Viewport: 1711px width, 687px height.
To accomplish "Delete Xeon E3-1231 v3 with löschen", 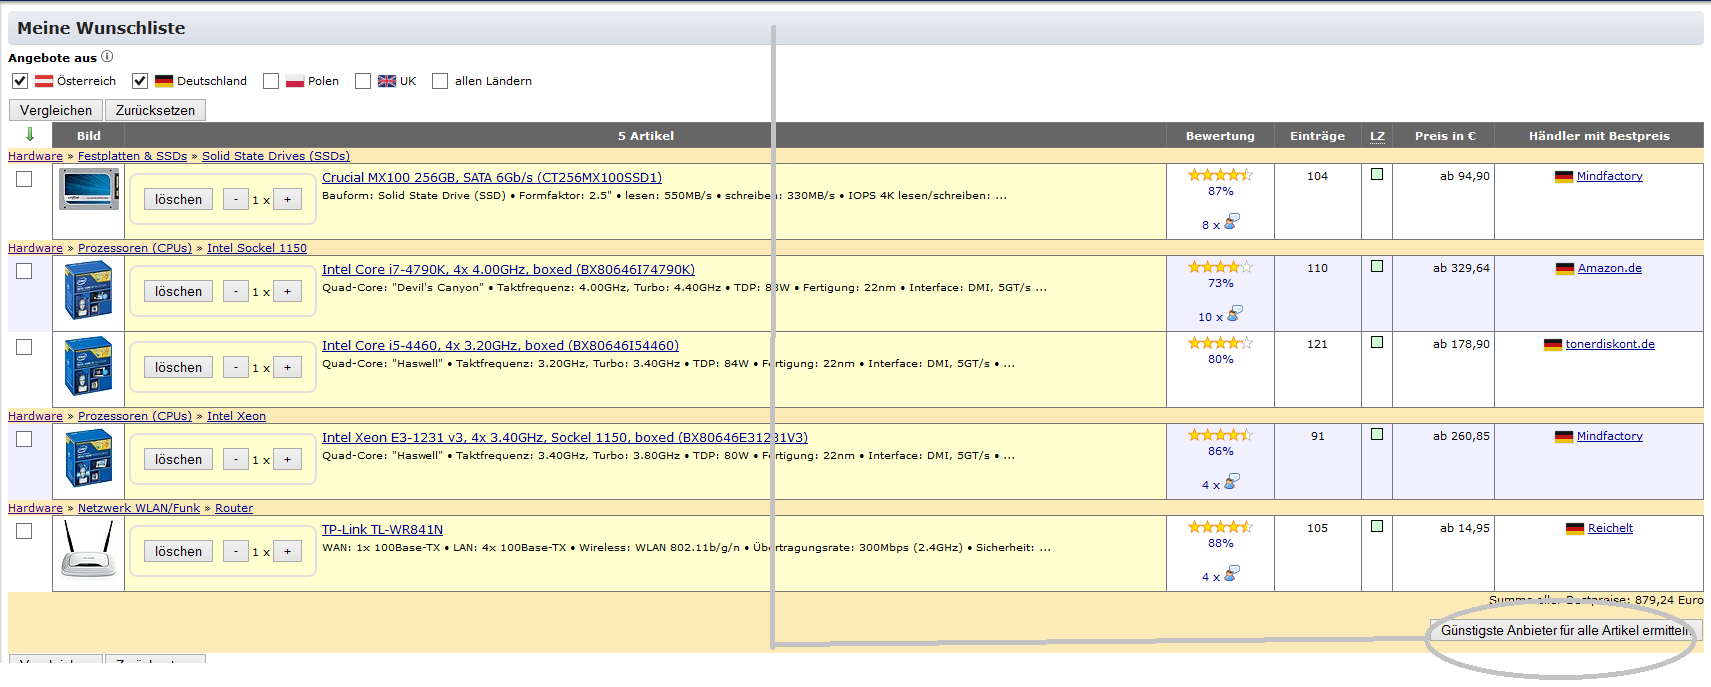I will (178, 459).
